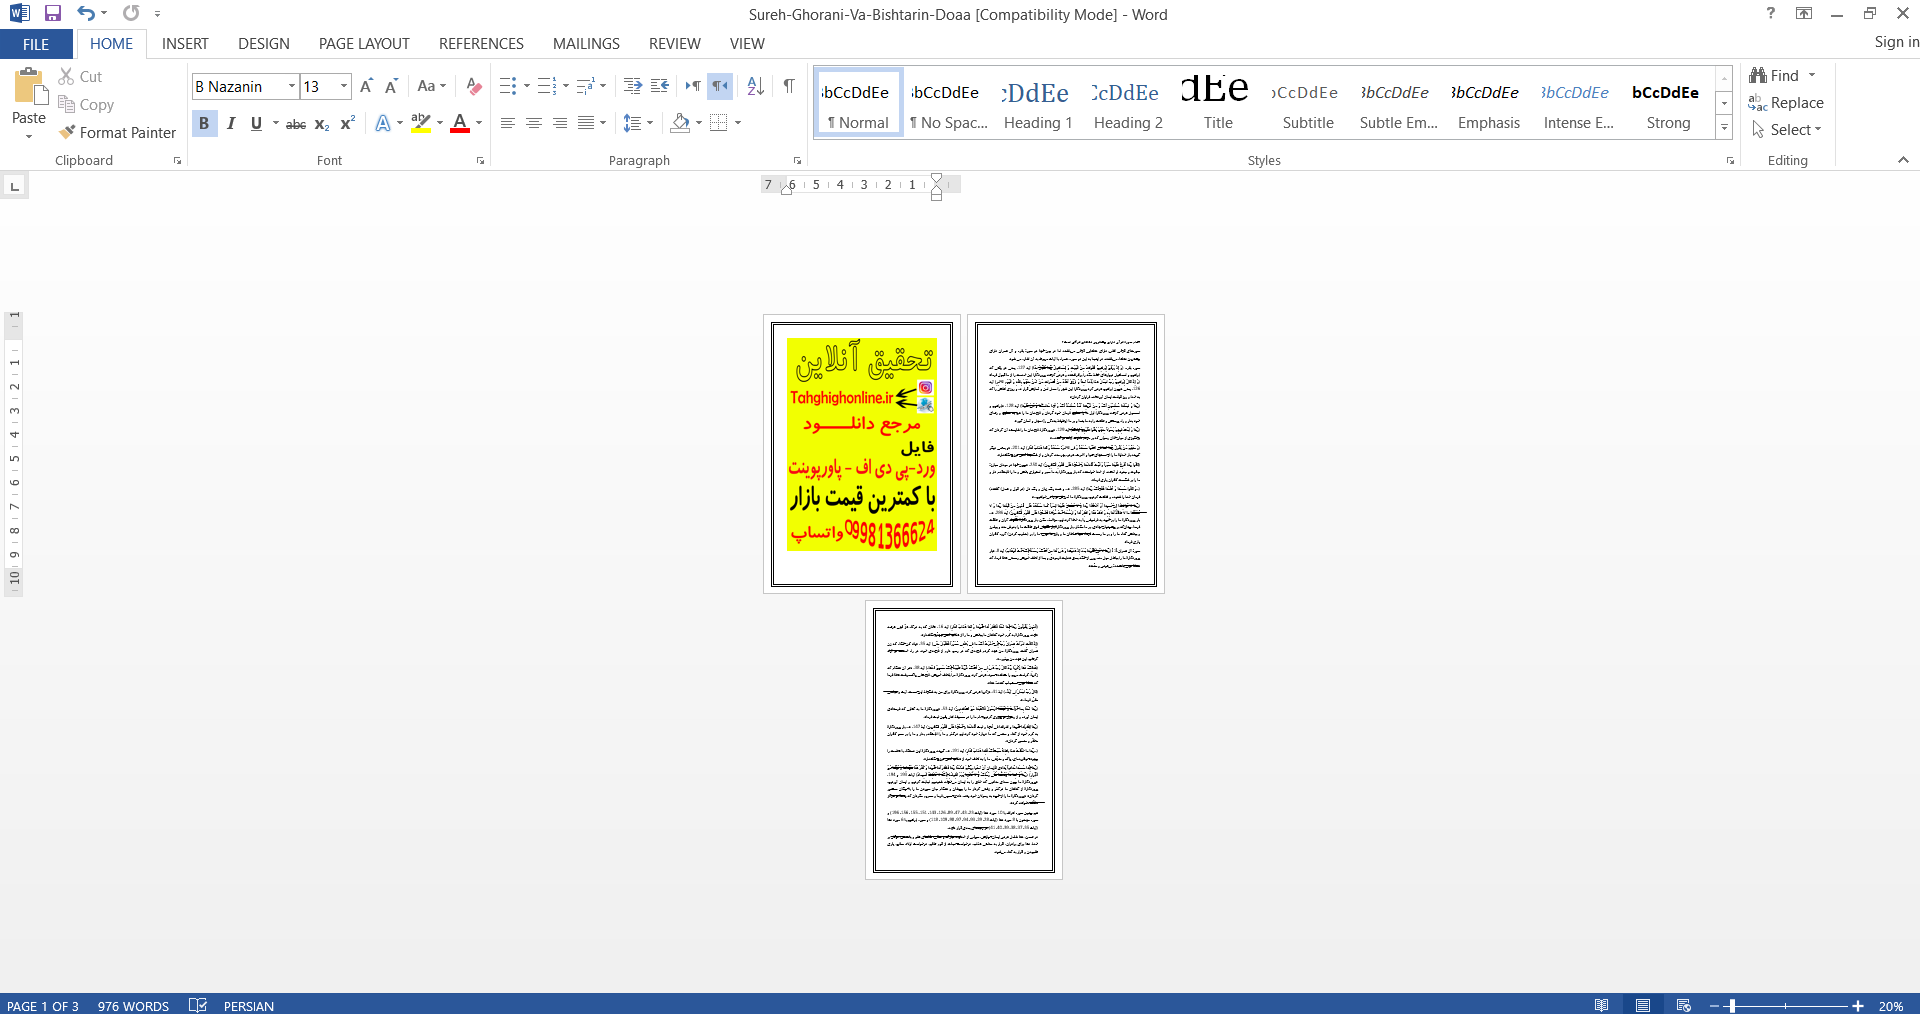Click Multilevel List icon
The width and height of the screenshot is (1922, 1014).
point(585,86)
